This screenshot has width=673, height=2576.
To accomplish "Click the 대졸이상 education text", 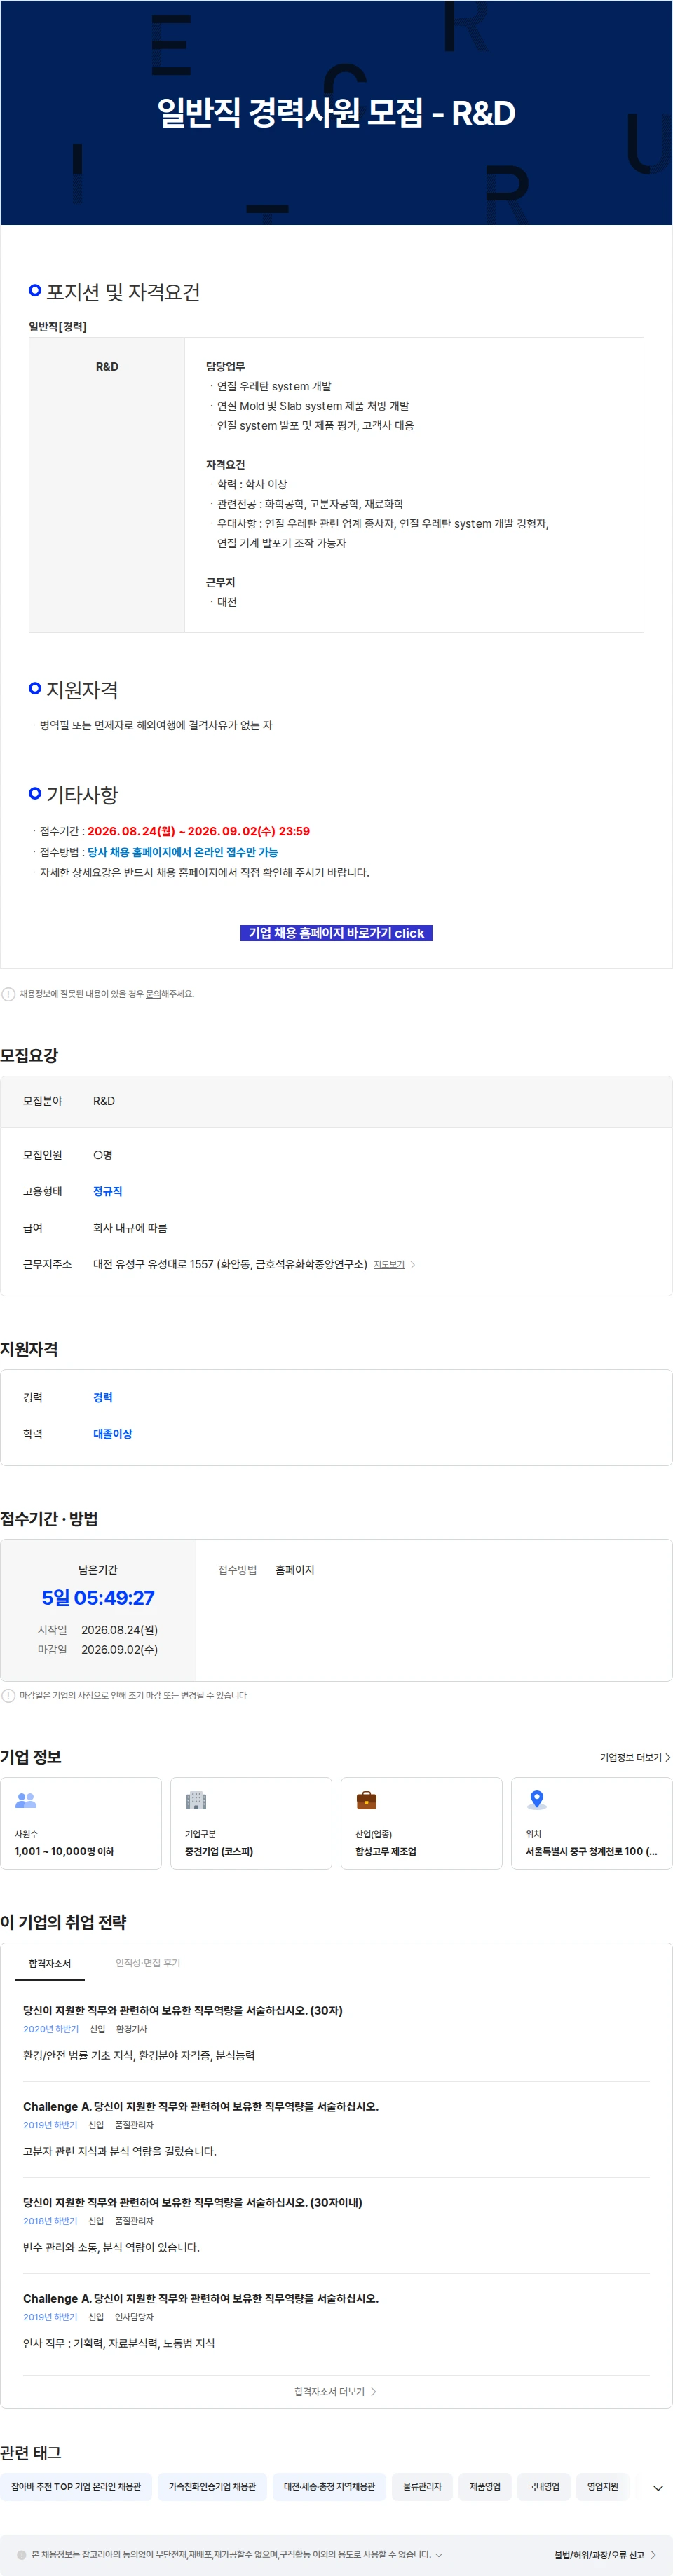I will [113, 1433].
